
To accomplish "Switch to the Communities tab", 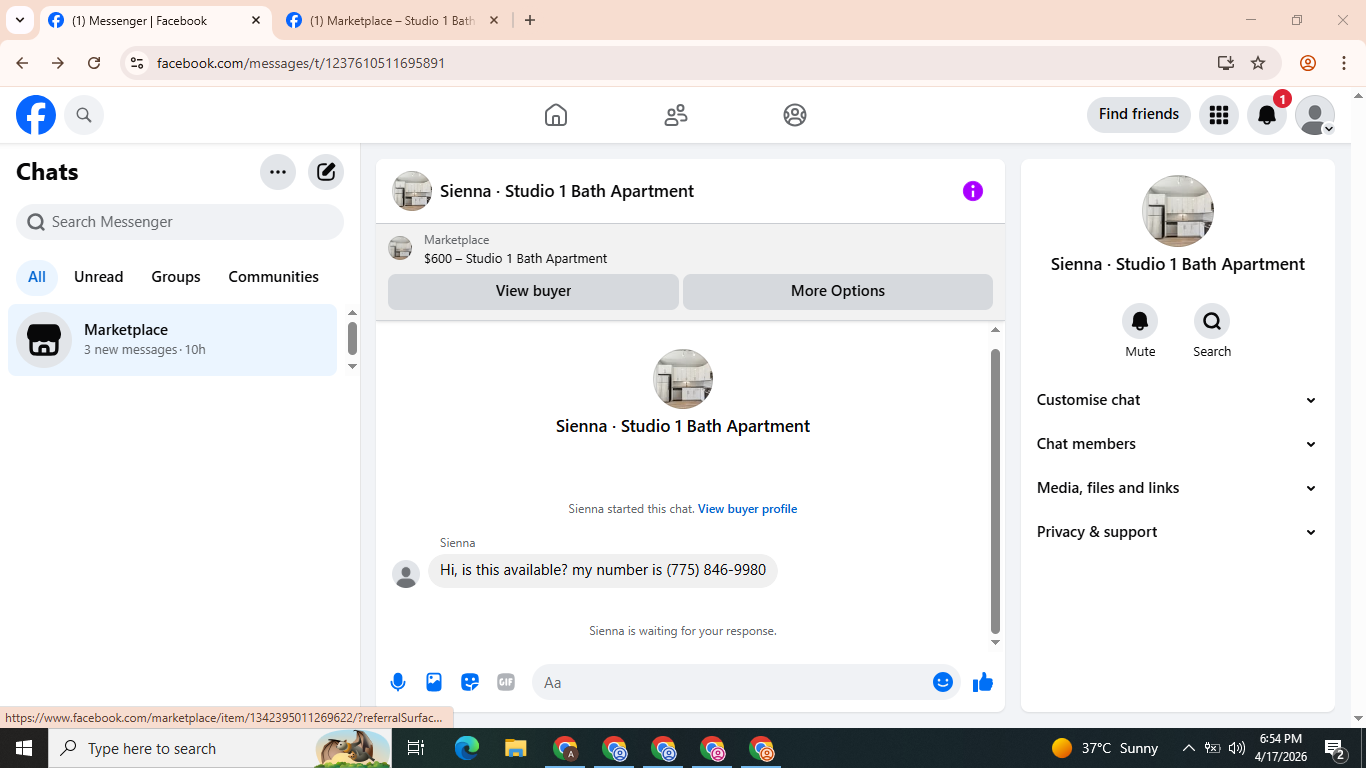I will tap(274, 277).
